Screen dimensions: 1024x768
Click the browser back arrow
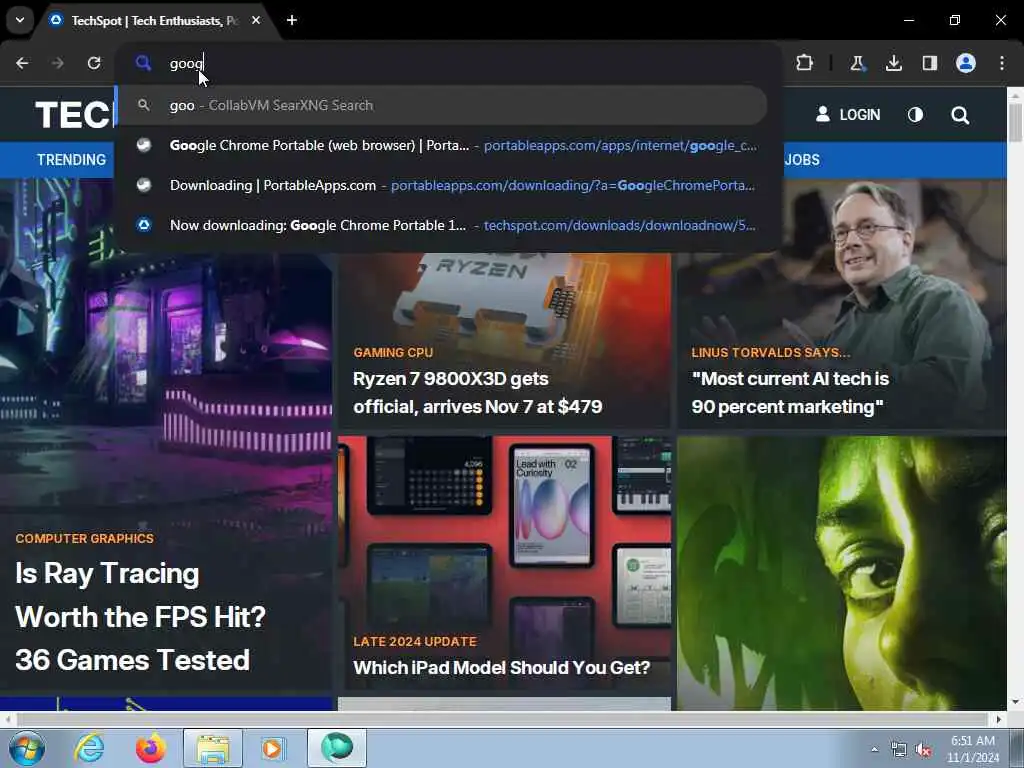(x=22, y=63)
